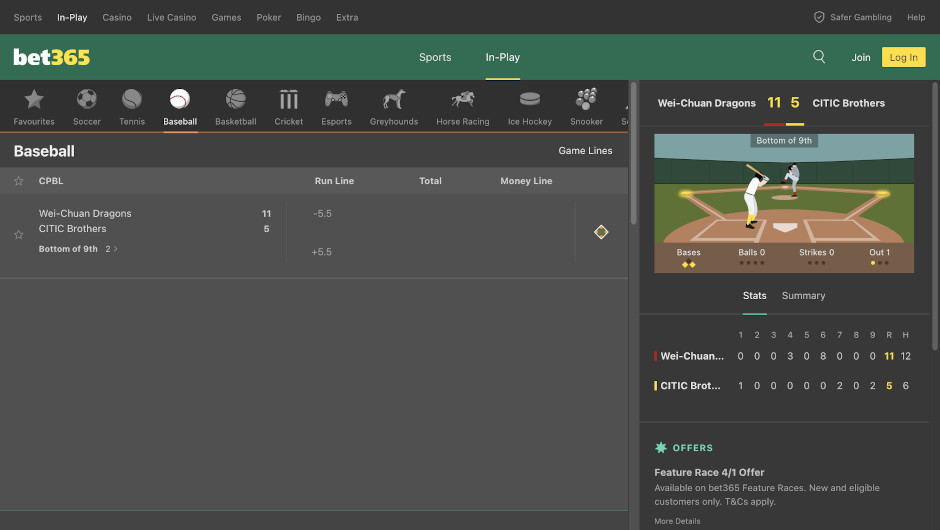940x530 pixels.
Task: Favourite the CPBL league with star
Action: [19, 181]
